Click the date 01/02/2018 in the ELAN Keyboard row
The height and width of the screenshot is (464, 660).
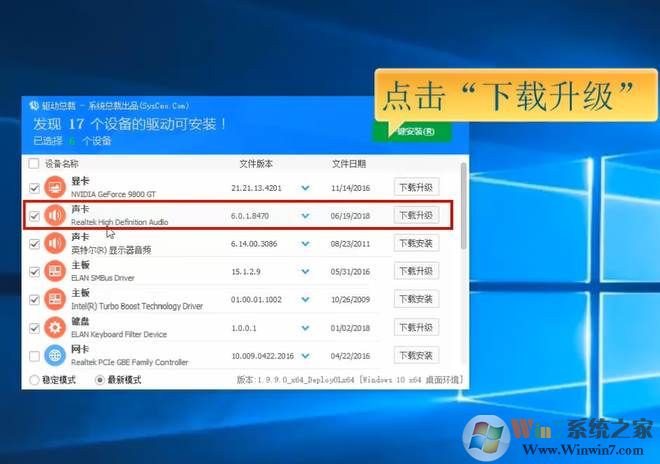pos(350,328)
